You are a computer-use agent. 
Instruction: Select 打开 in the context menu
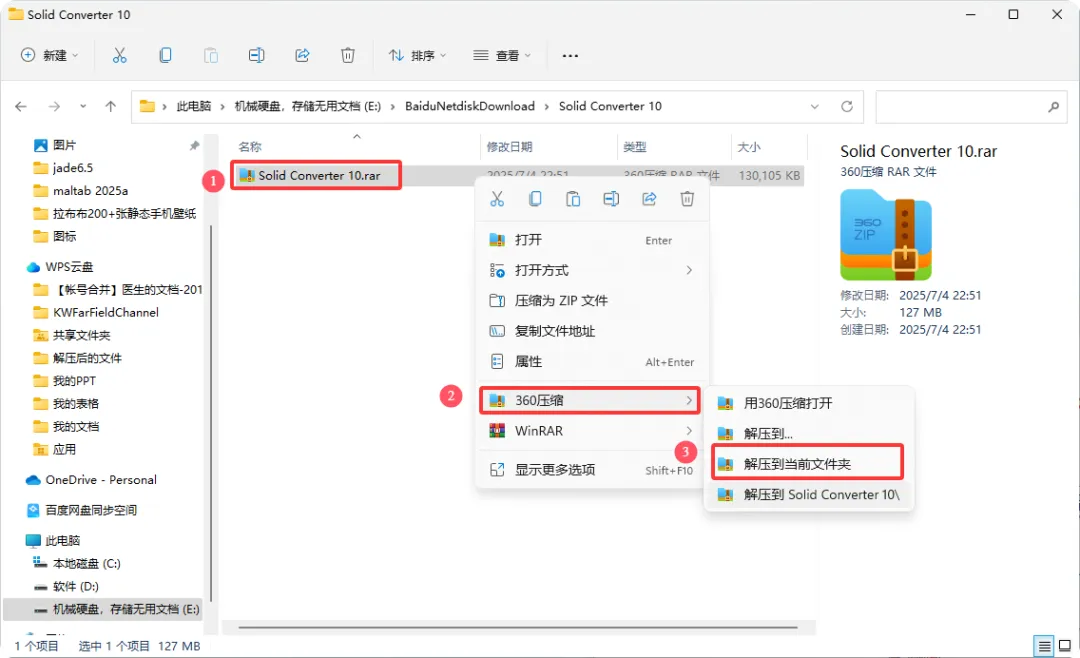(592, 240)
